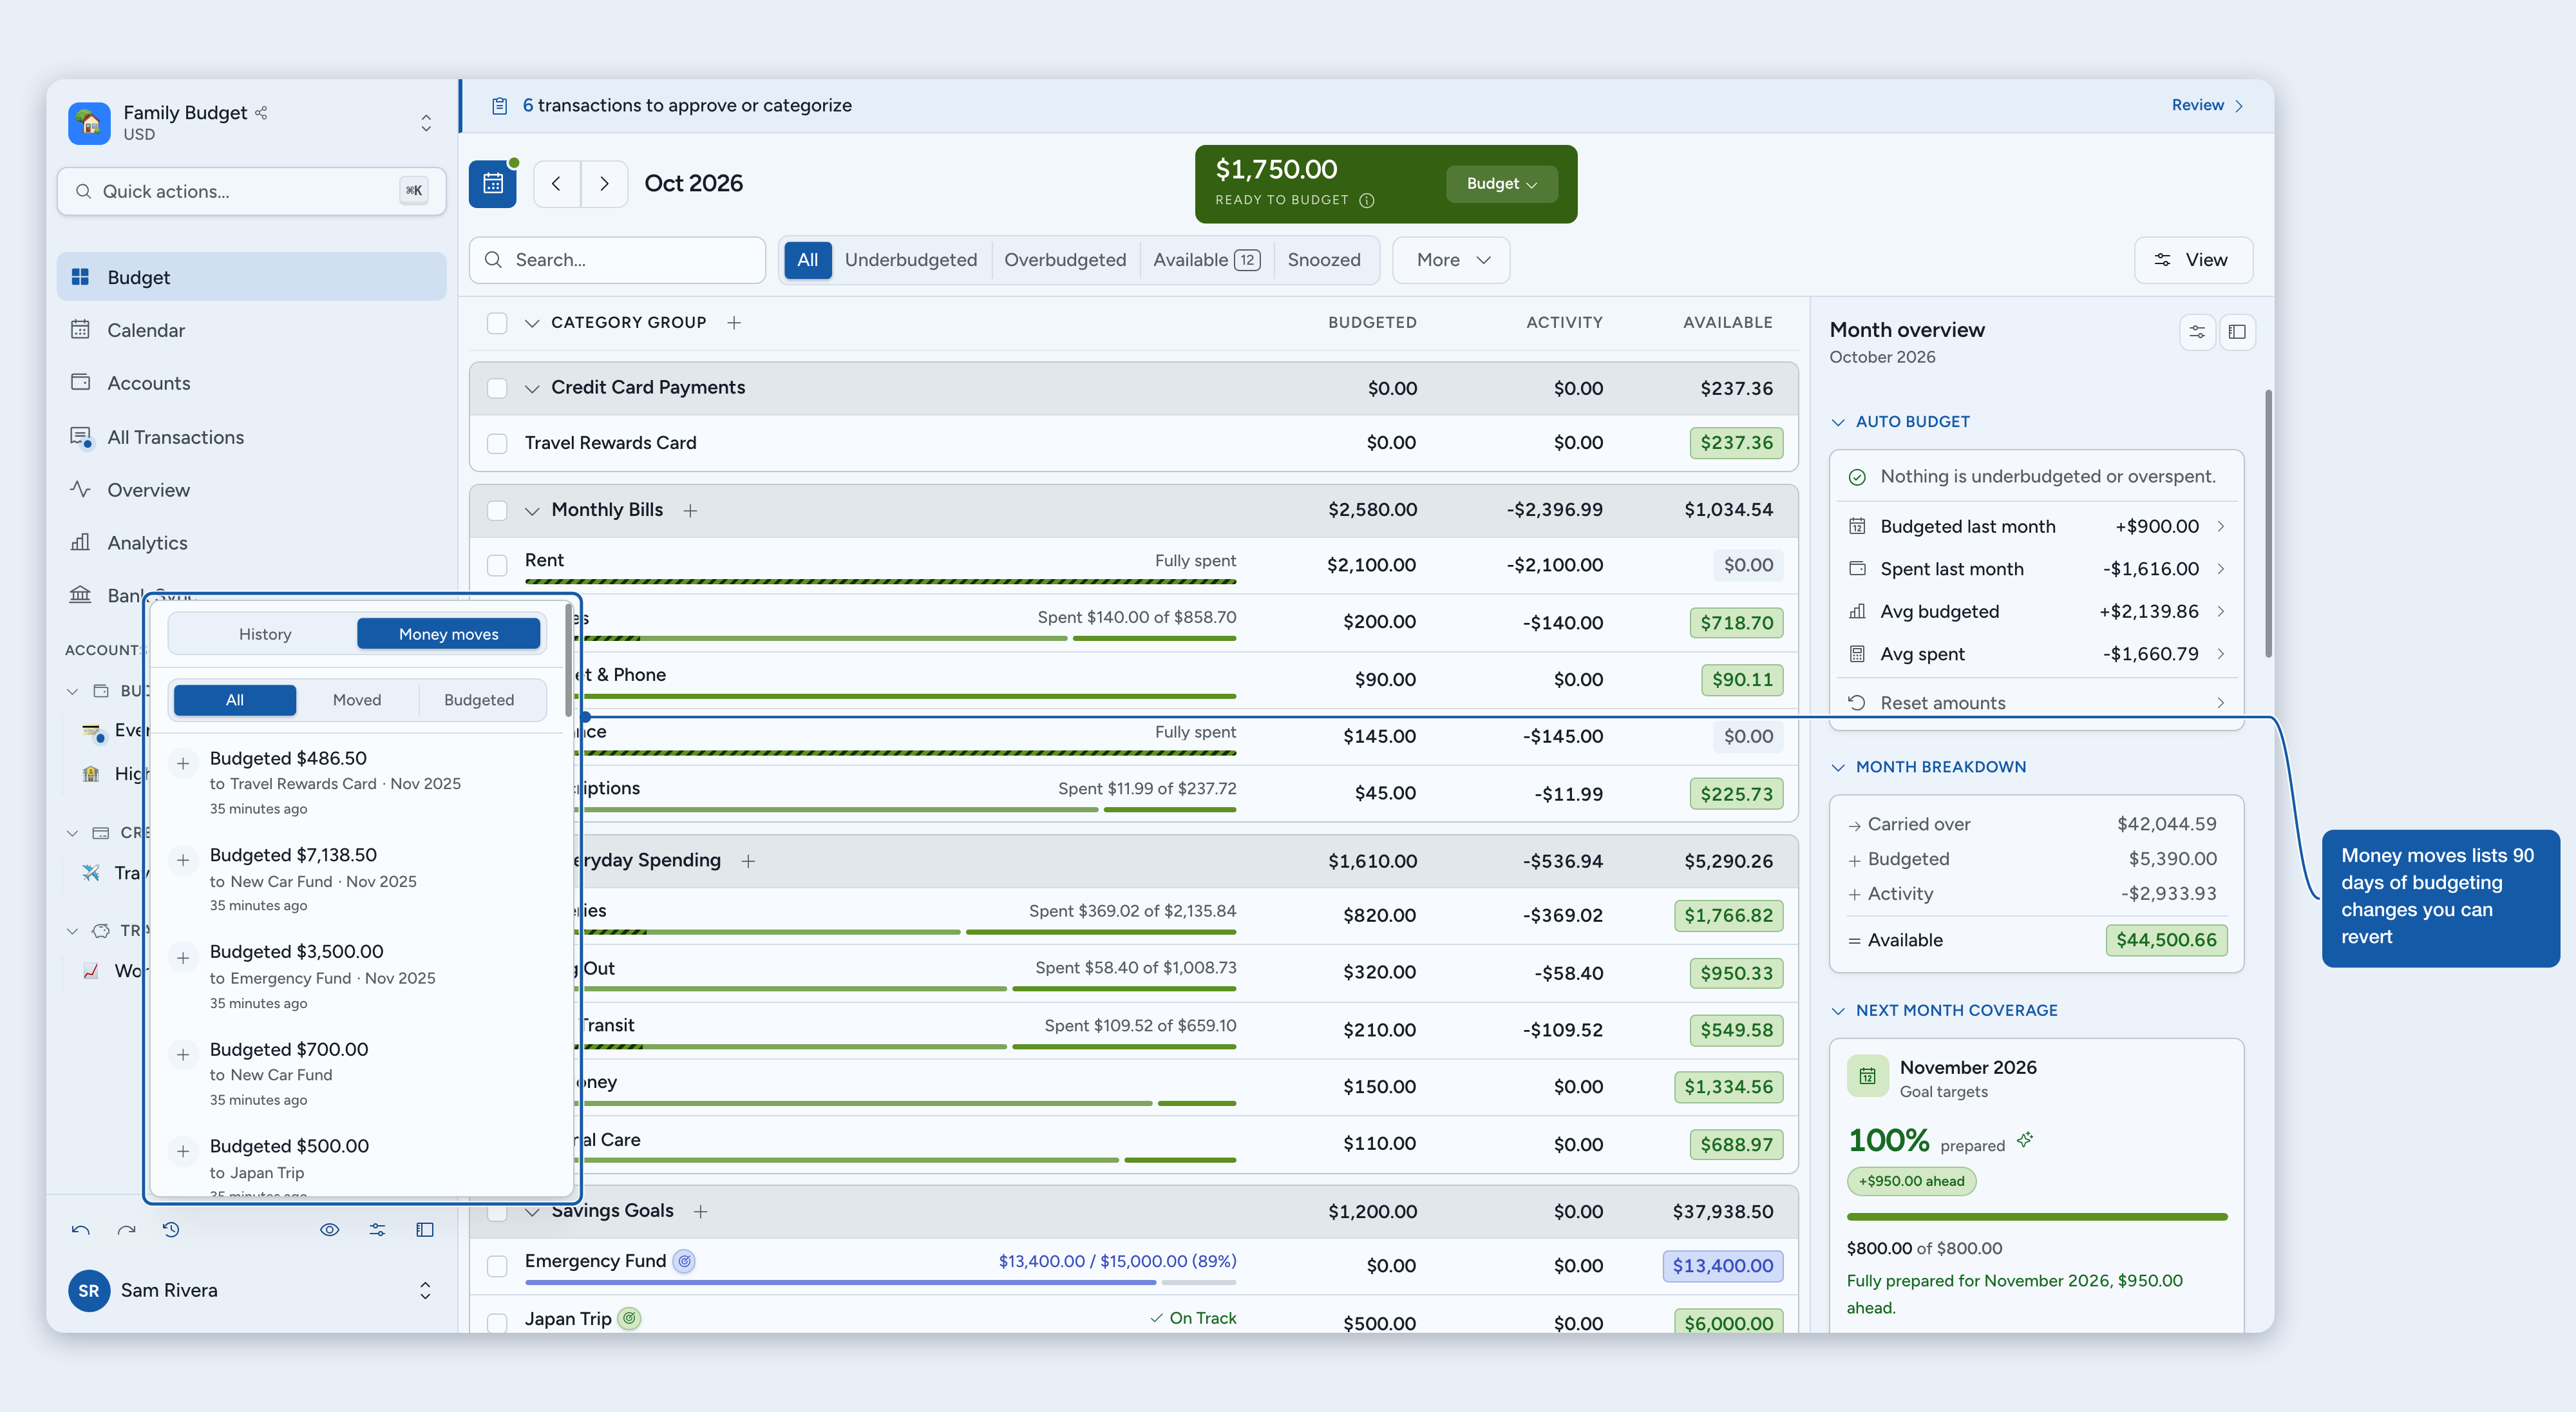Check the Rent row checkbox
The image size is (2576, 1412).
pyautogui.click(x=497, y=566)
